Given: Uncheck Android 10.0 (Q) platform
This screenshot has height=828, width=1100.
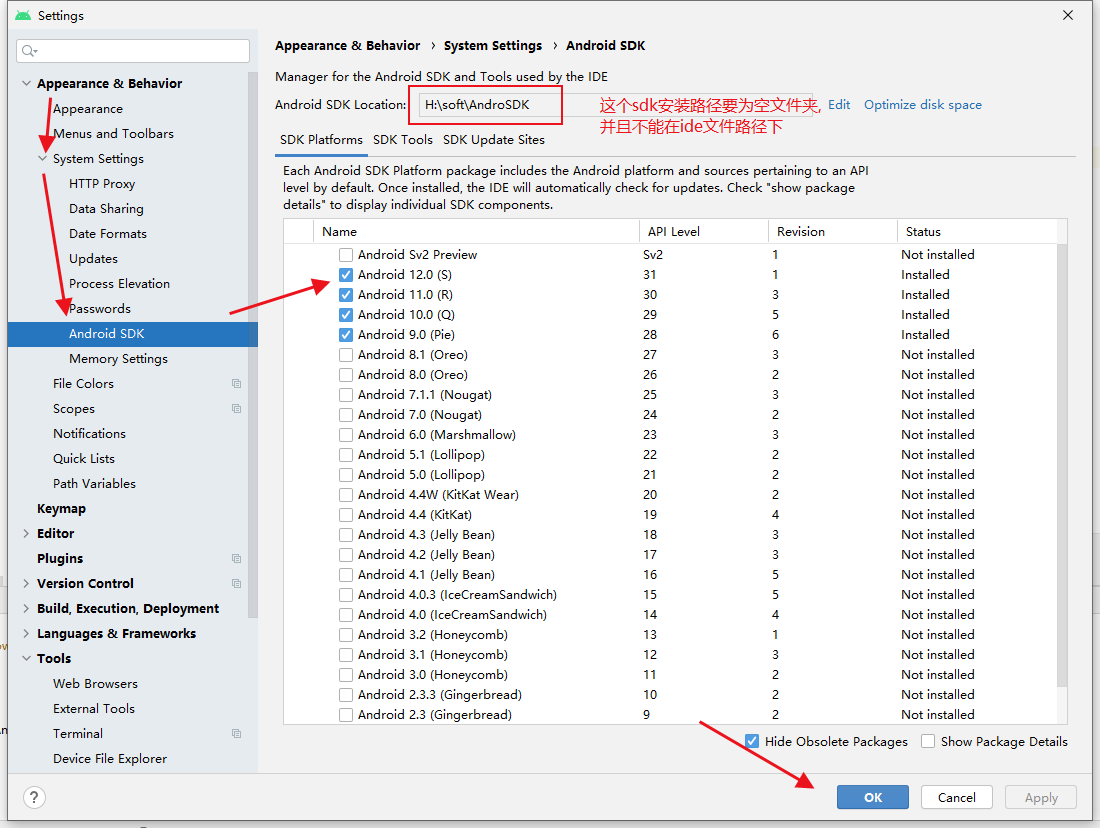Looking at the screenshot, I should 346,315.
